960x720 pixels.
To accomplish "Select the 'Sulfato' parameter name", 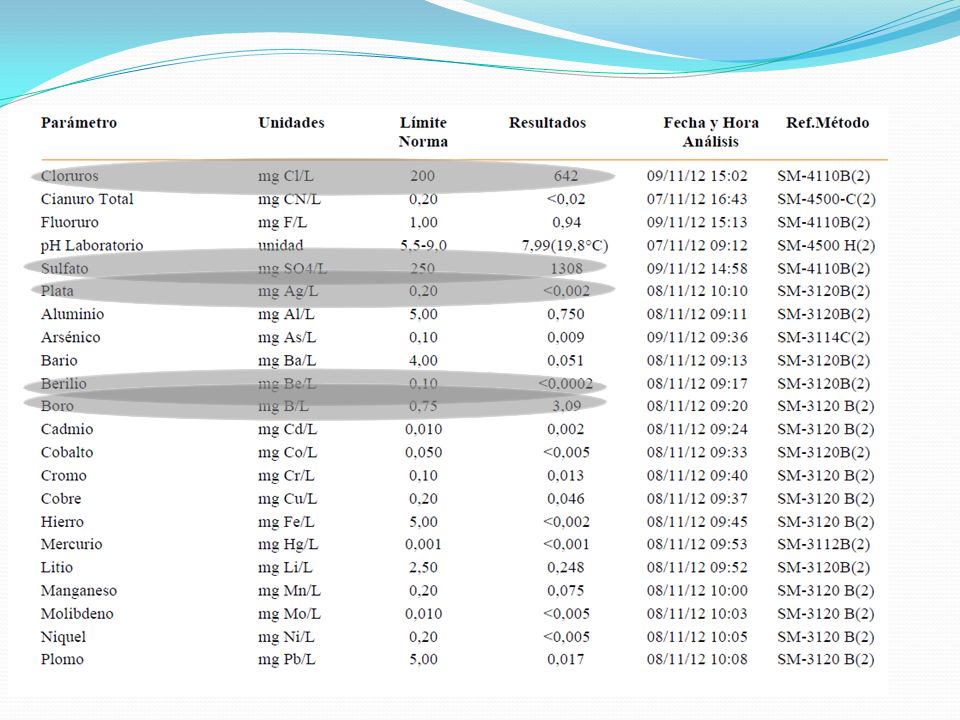I will (64, 268).
